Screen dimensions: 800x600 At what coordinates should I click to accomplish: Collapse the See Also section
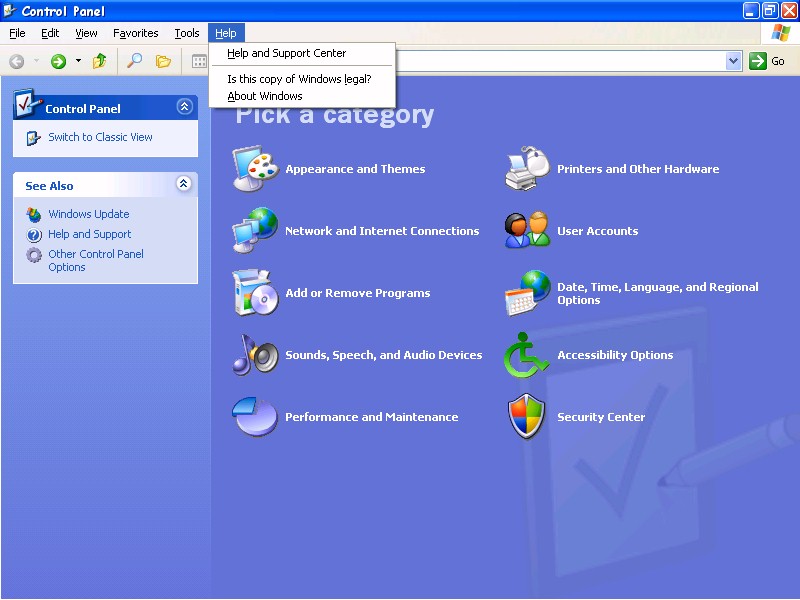184,184
